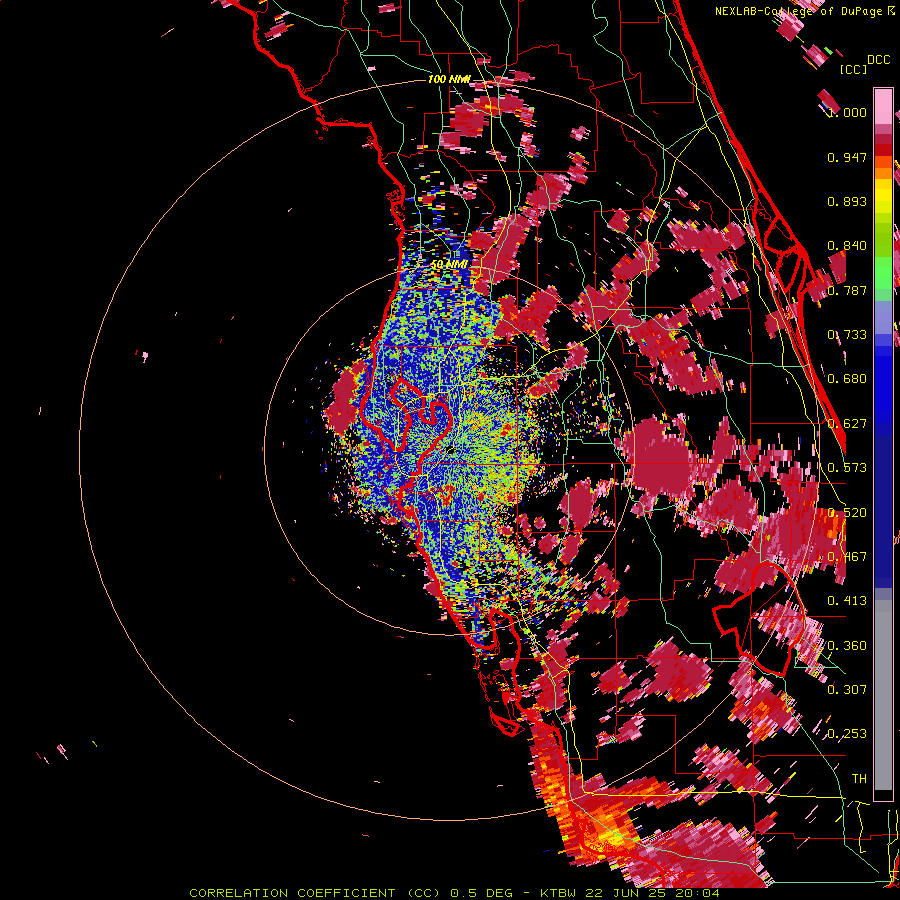Screen dimensions: 900x900
Task: Select the 0.840 scale value
Action: 847,246
